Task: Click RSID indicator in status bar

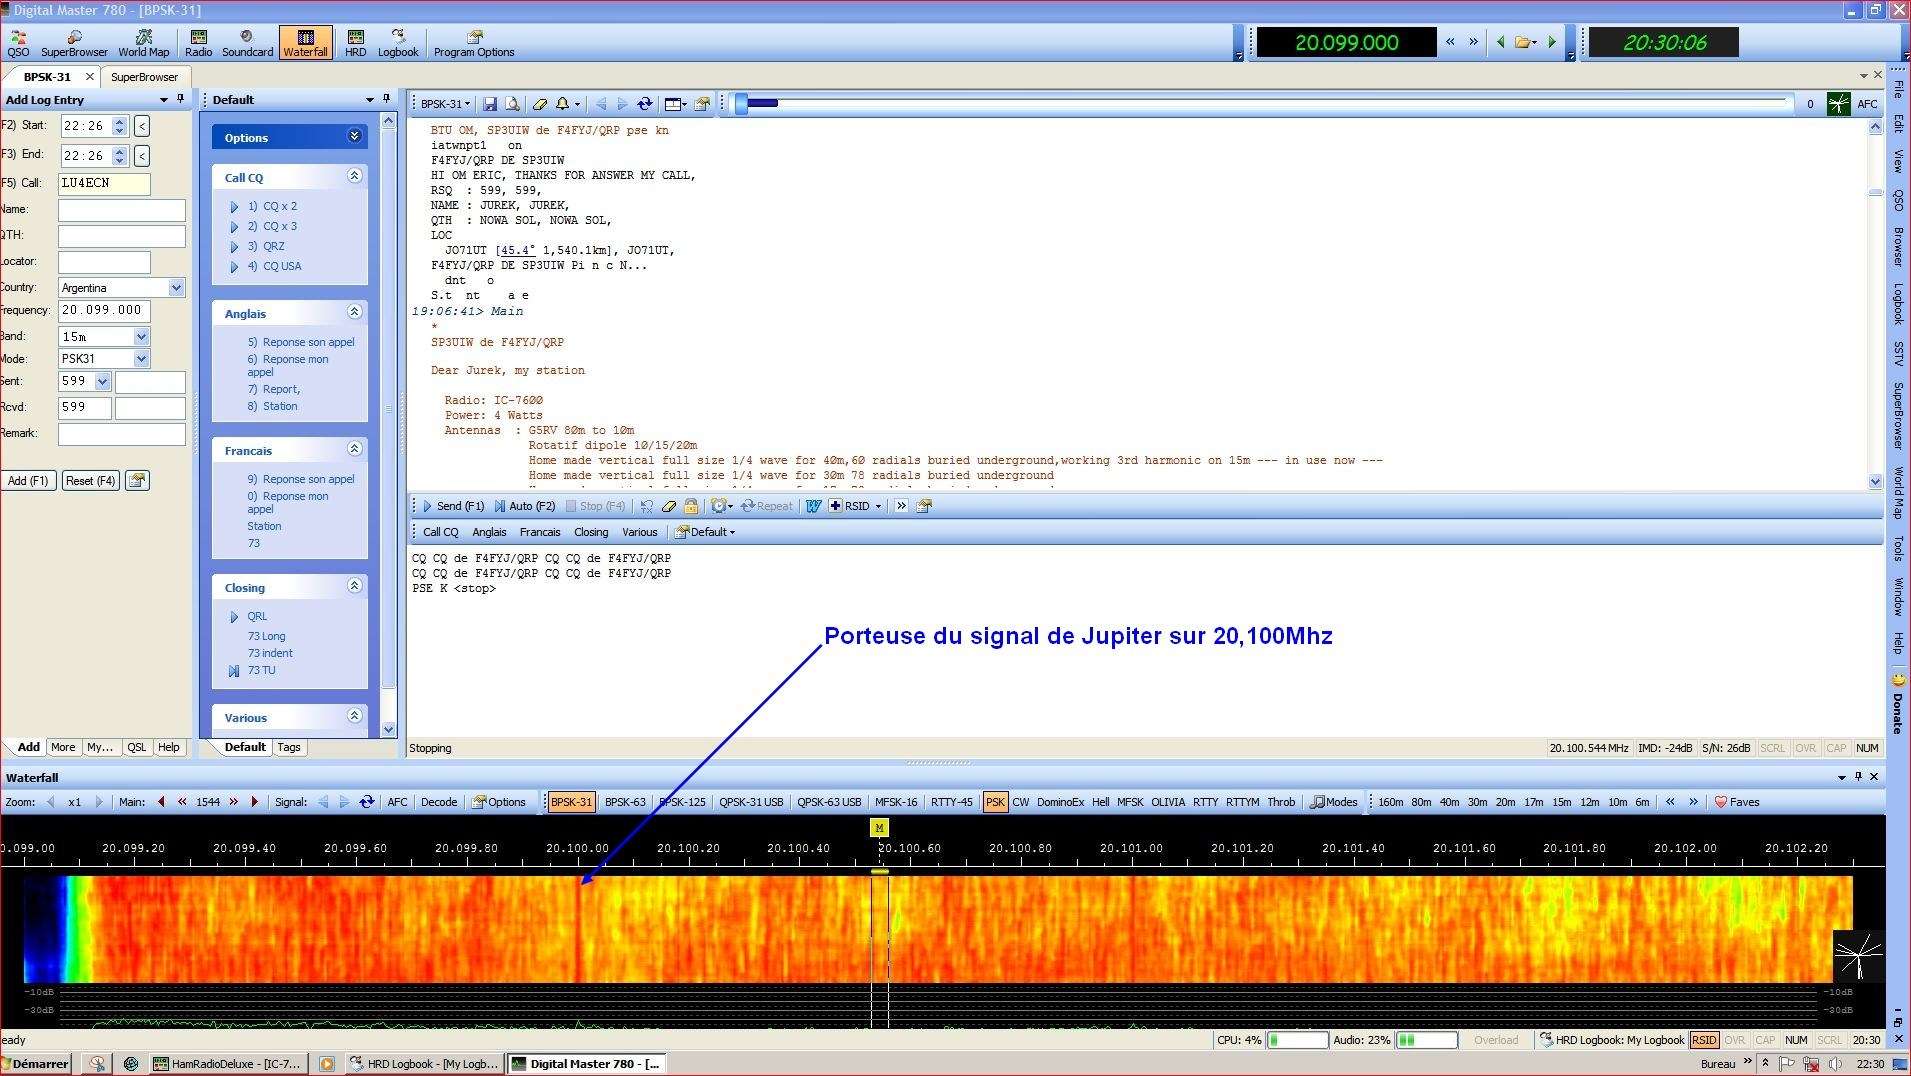Action: pos(1704,1040)
